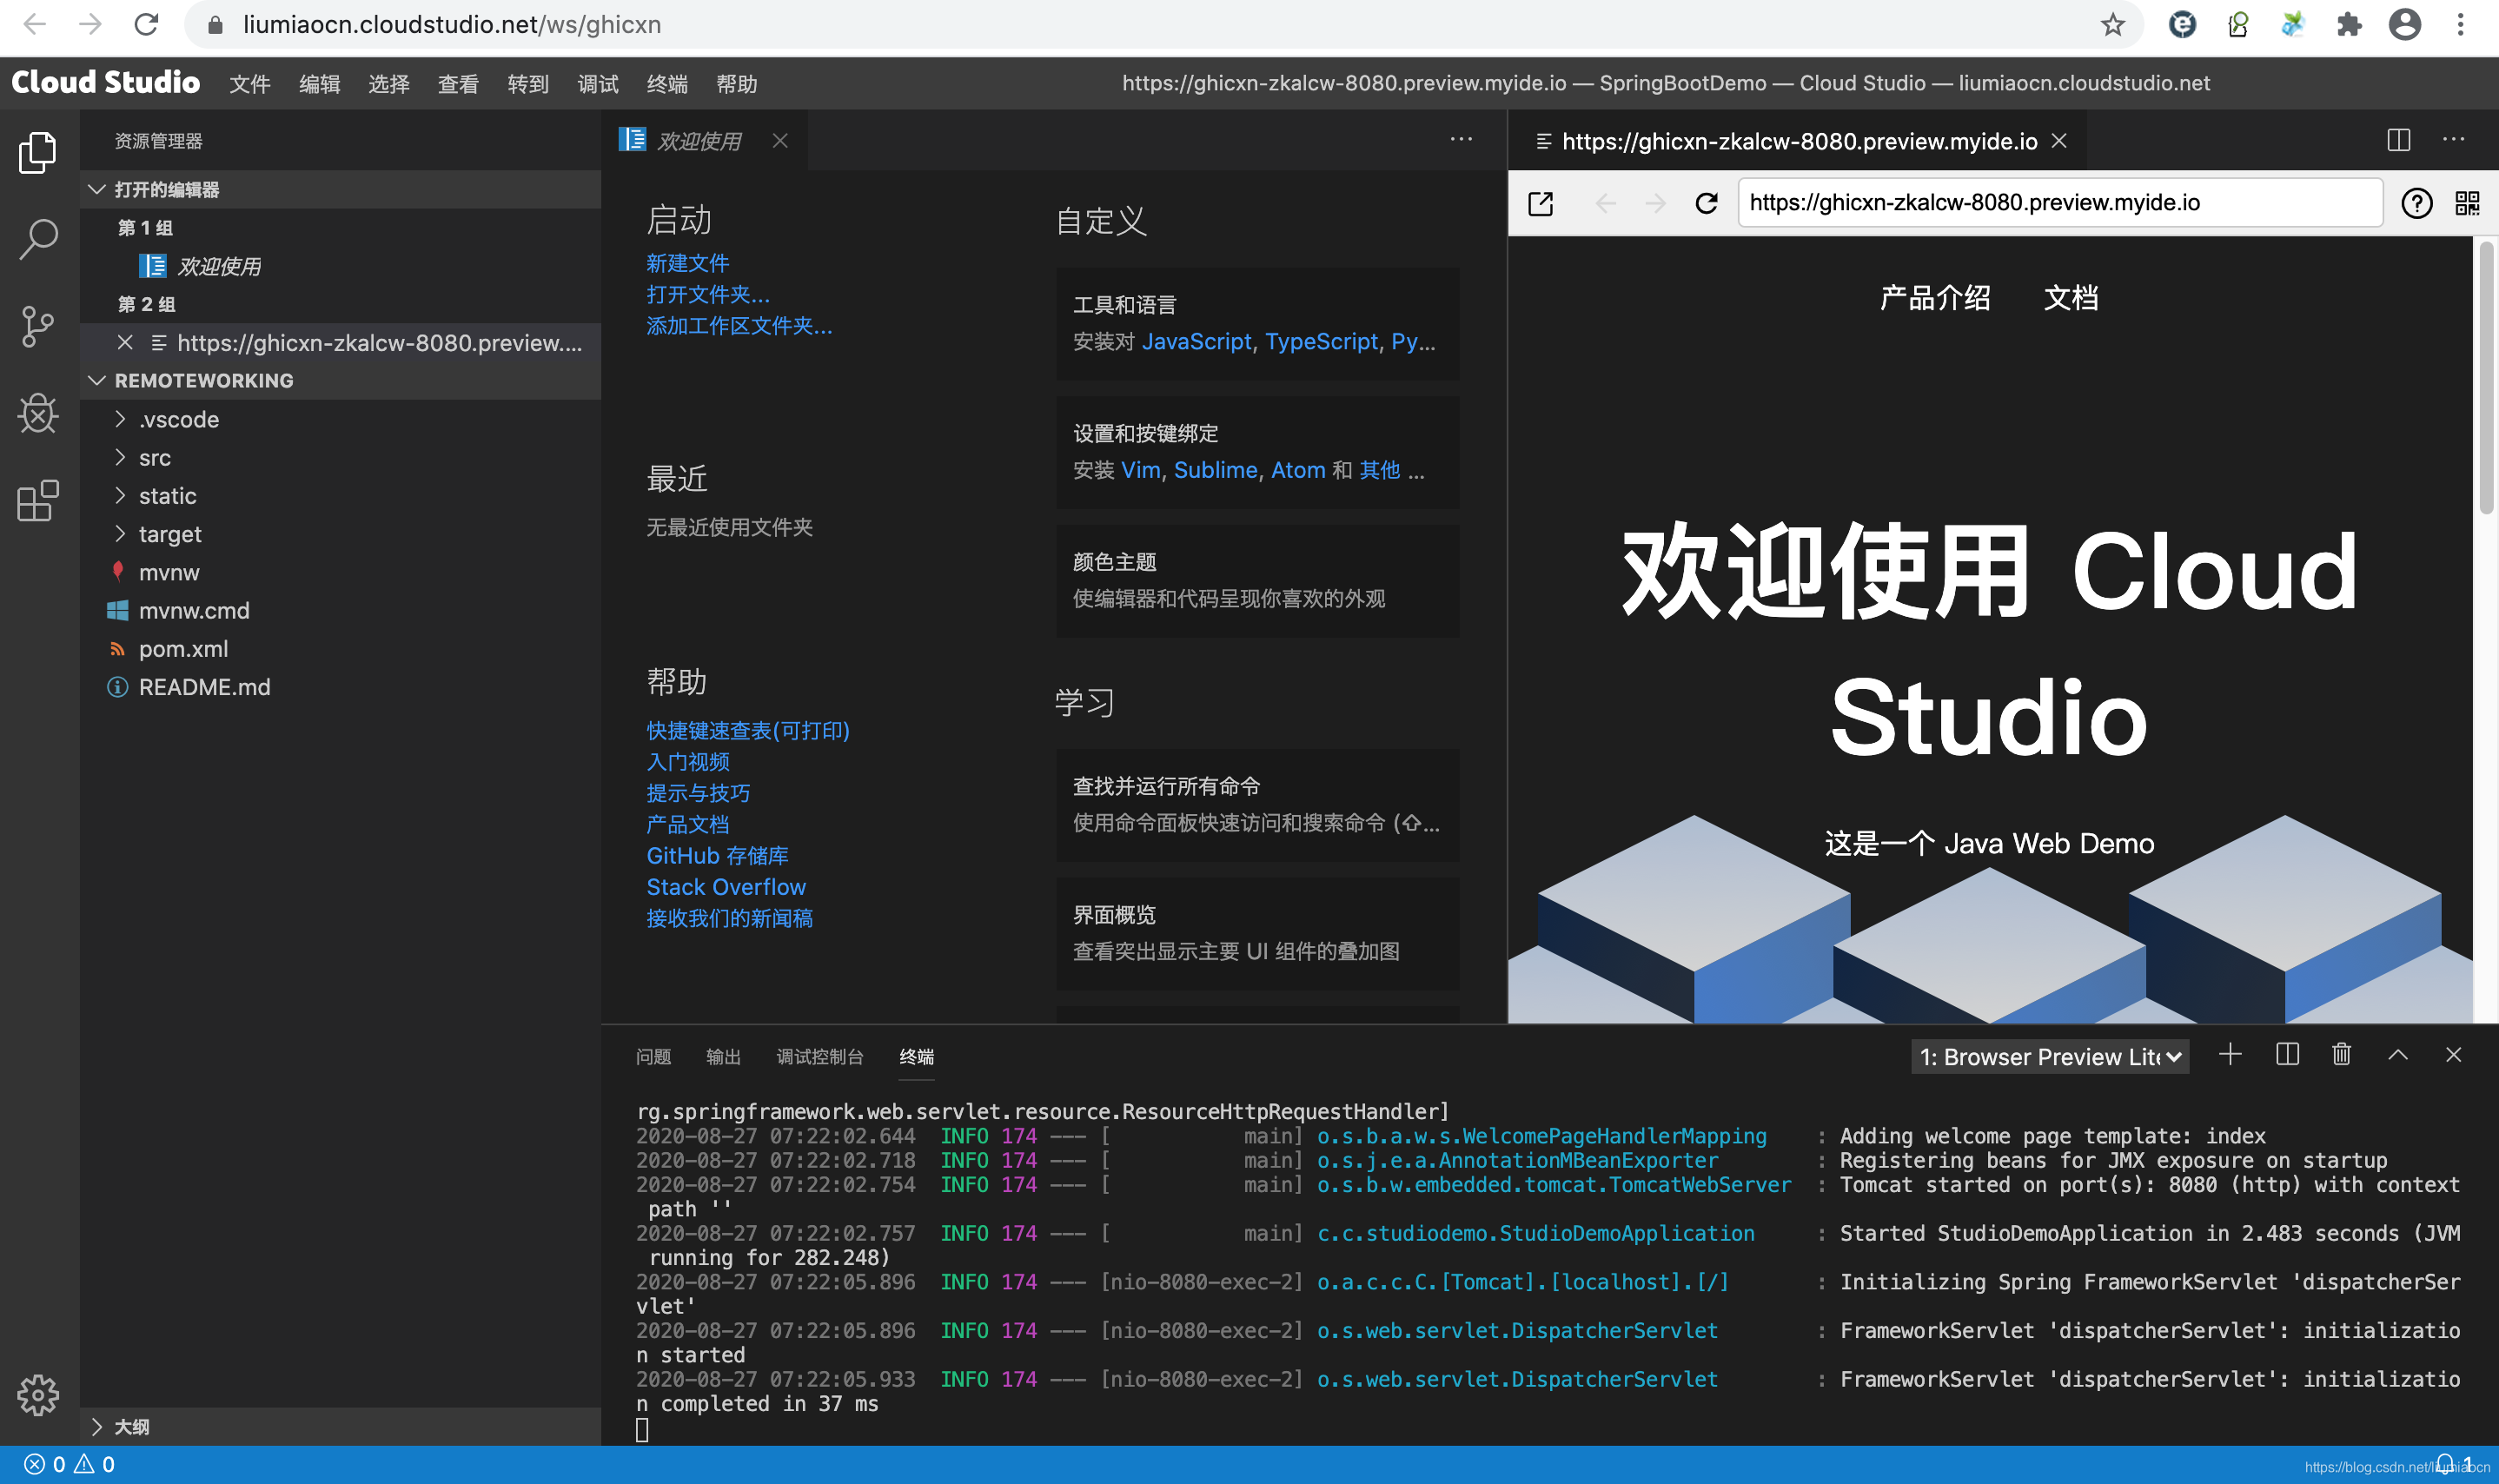Open the terminal selector dropdown Browser Preview Lite
Viewport: 2499px width, 1484px height.
(2050, 1057)
